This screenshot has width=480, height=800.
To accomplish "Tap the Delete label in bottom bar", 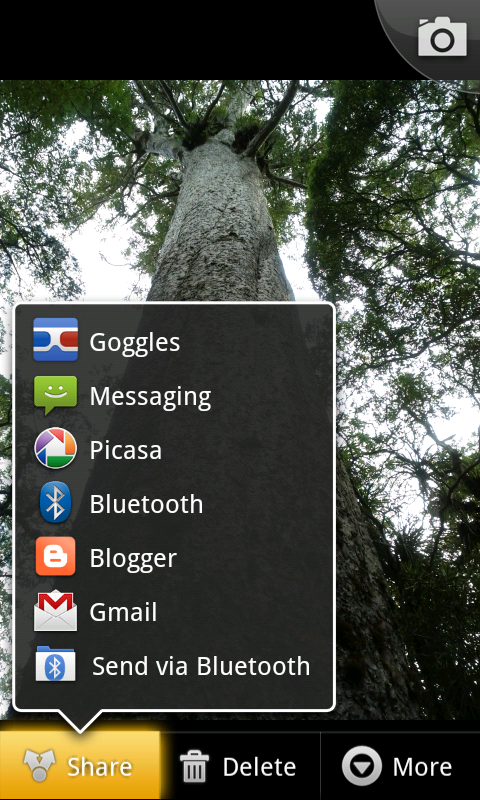I will tap(259, 767).
